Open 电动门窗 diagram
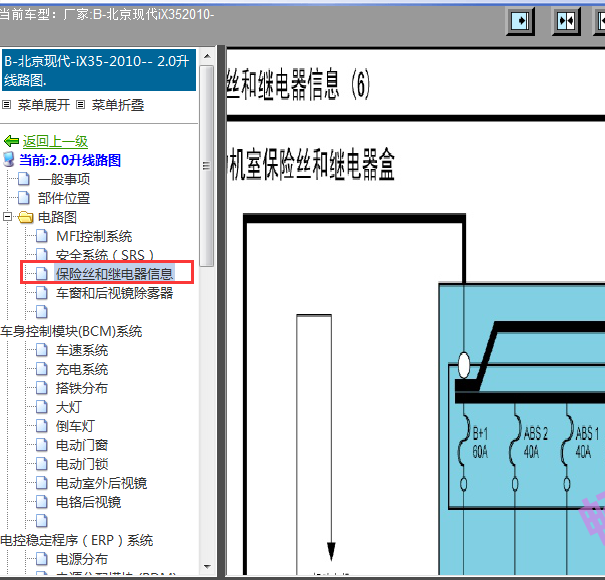The height and width of the screenshot is (580, 605). [x=82, y=445]
